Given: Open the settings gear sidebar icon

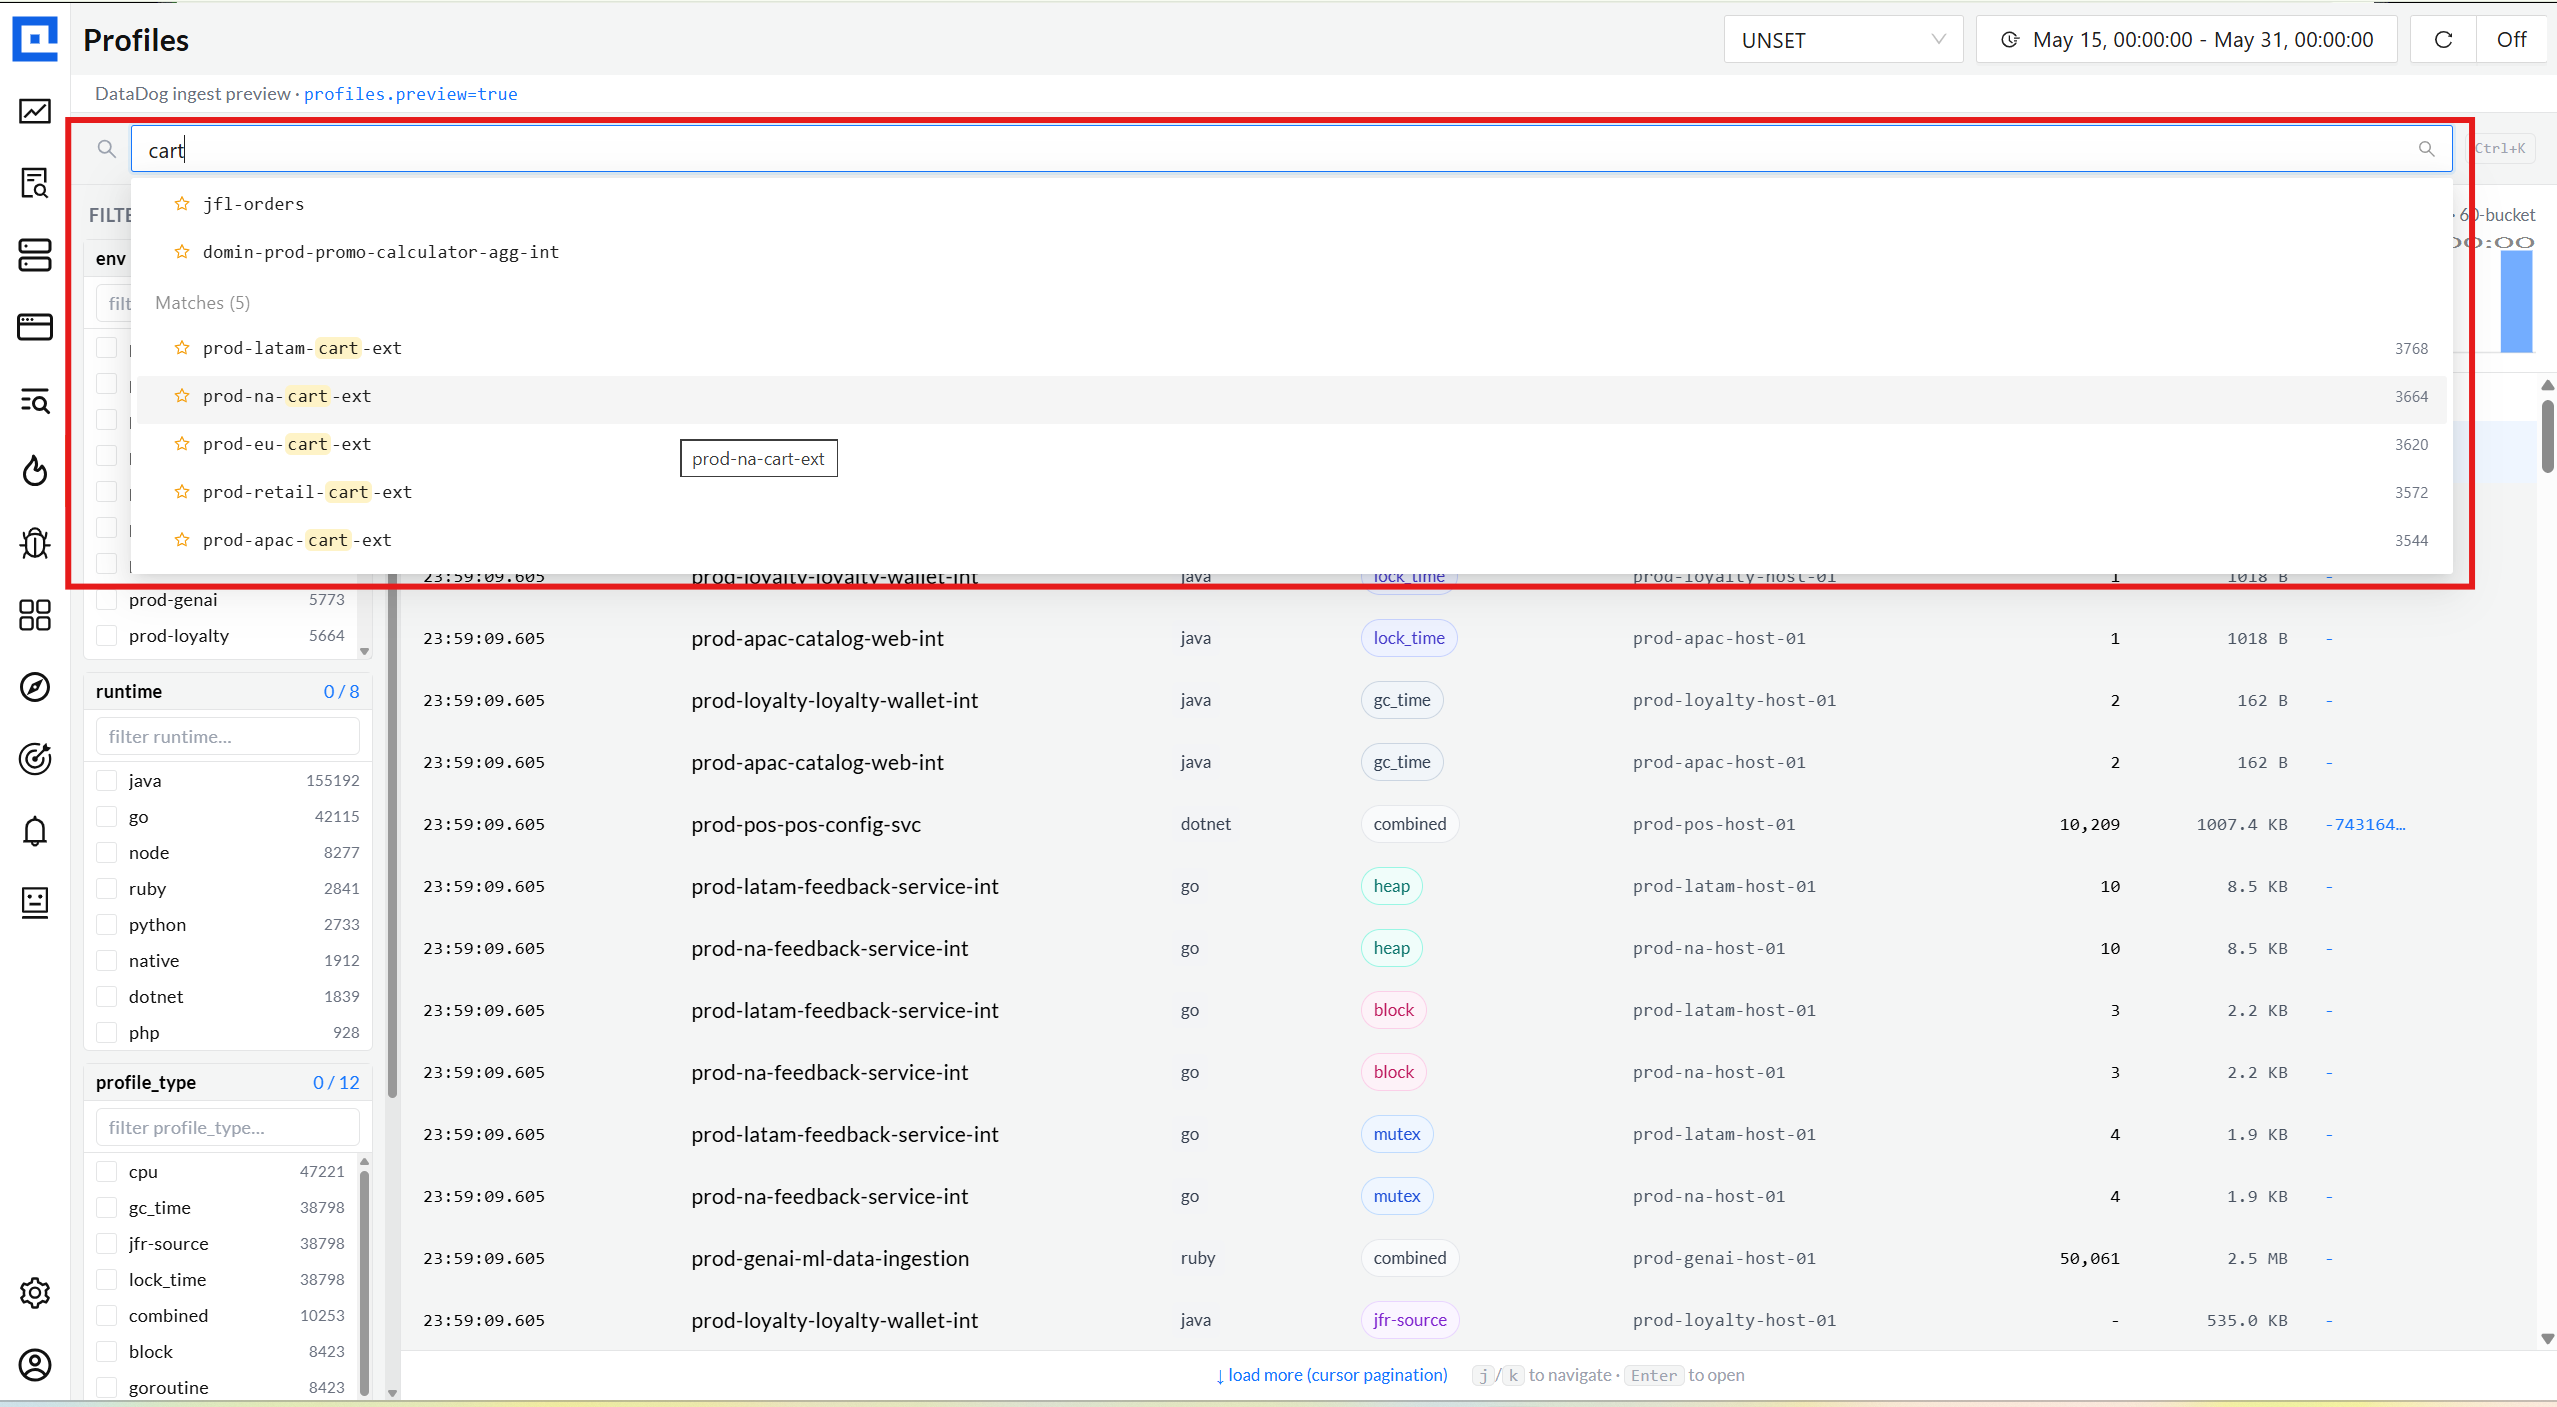Looking at the screenshot, I should tap(35, 1293).
